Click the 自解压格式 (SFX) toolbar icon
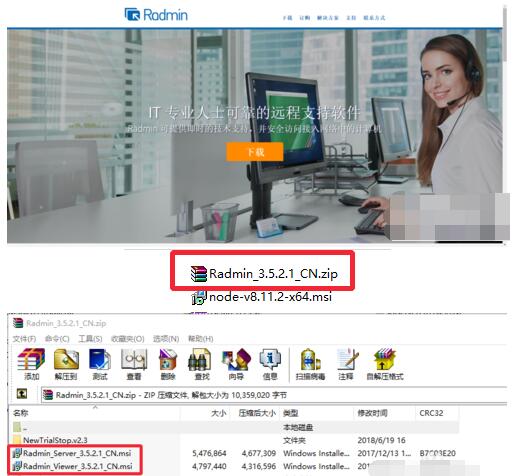 (385, 364)
